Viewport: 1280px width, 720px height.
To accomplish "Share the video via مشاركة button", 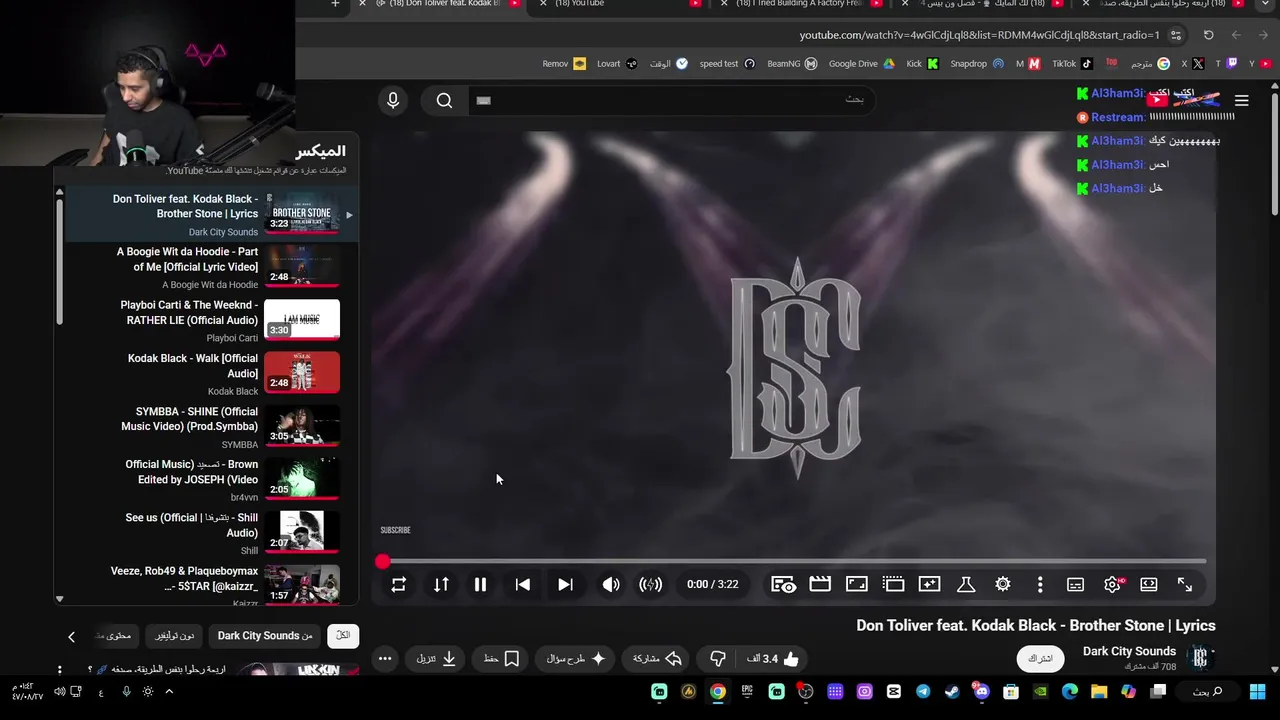I will [x=657, y=659].
